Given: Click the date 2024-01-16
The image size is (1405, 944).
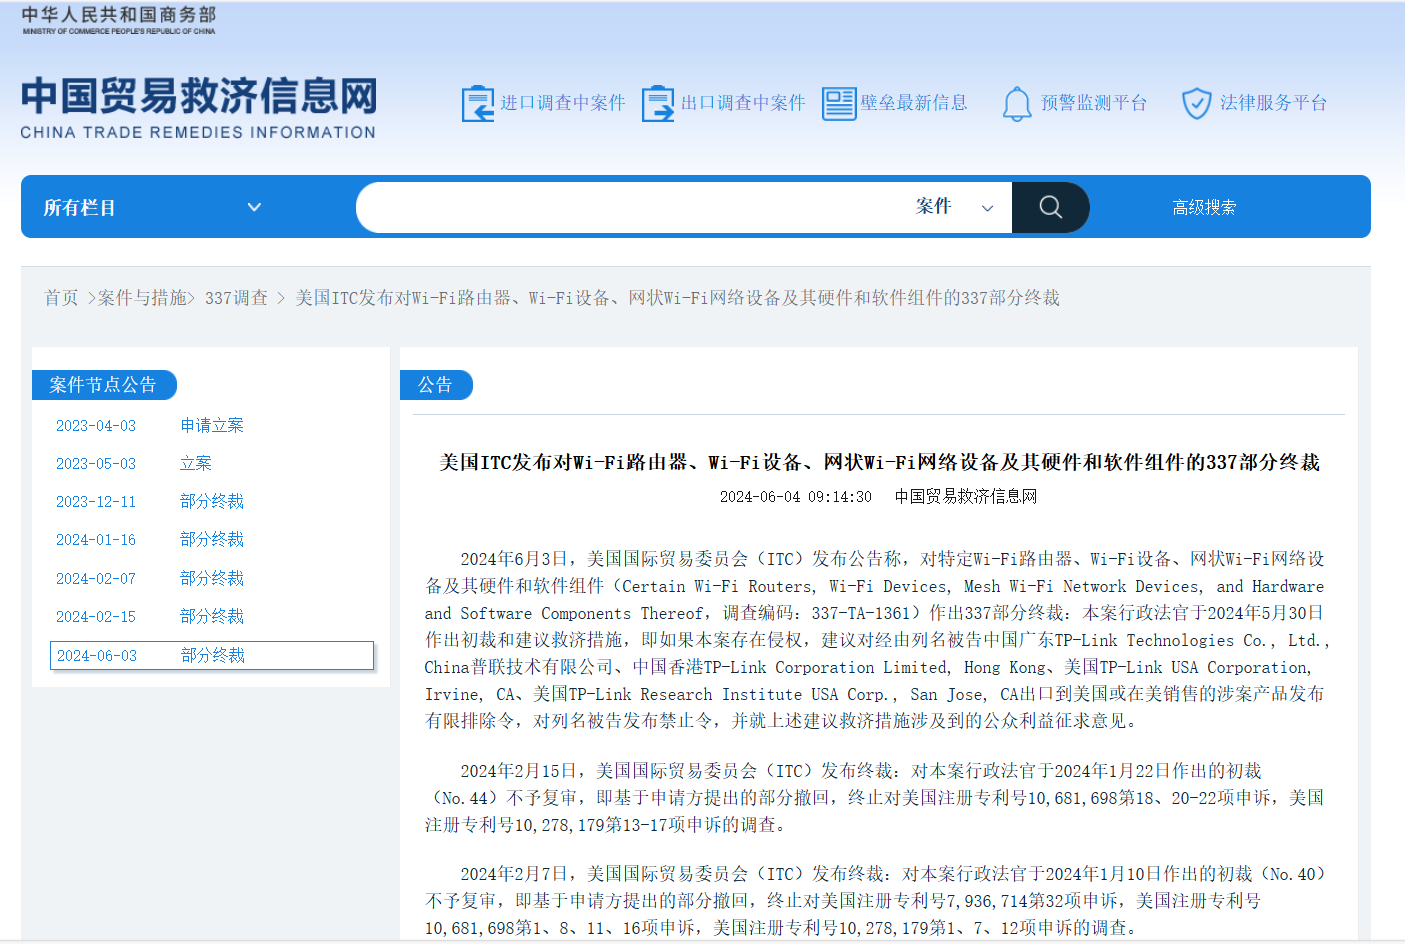Looking at the screenshot, I should [x=96, y=540].
